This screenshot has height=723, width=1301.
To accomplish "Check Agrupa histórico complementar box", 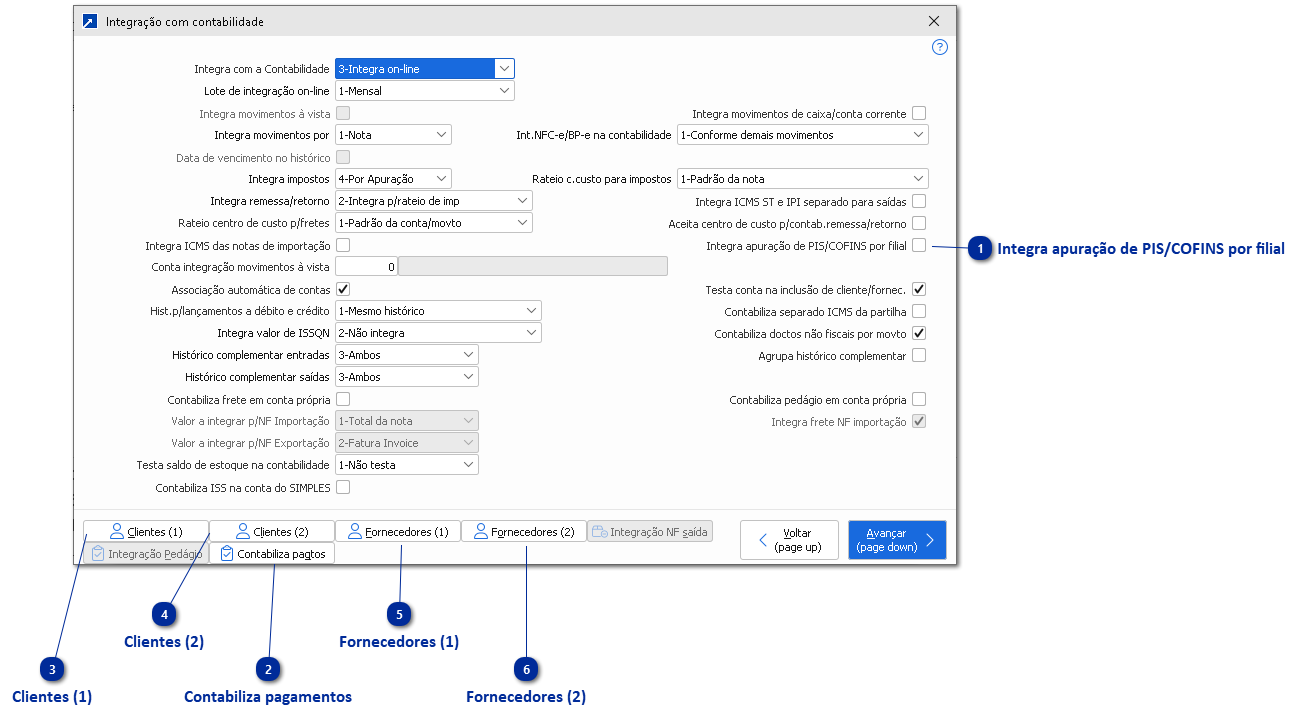I will coord(919,355).
